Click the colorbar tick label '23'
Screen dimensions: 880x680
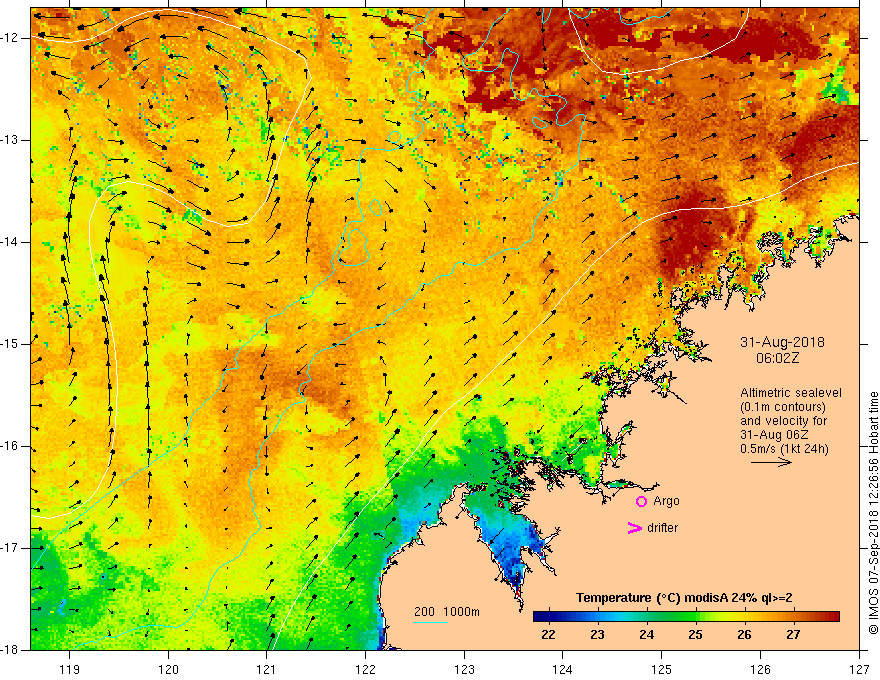(x=597, y=635)
